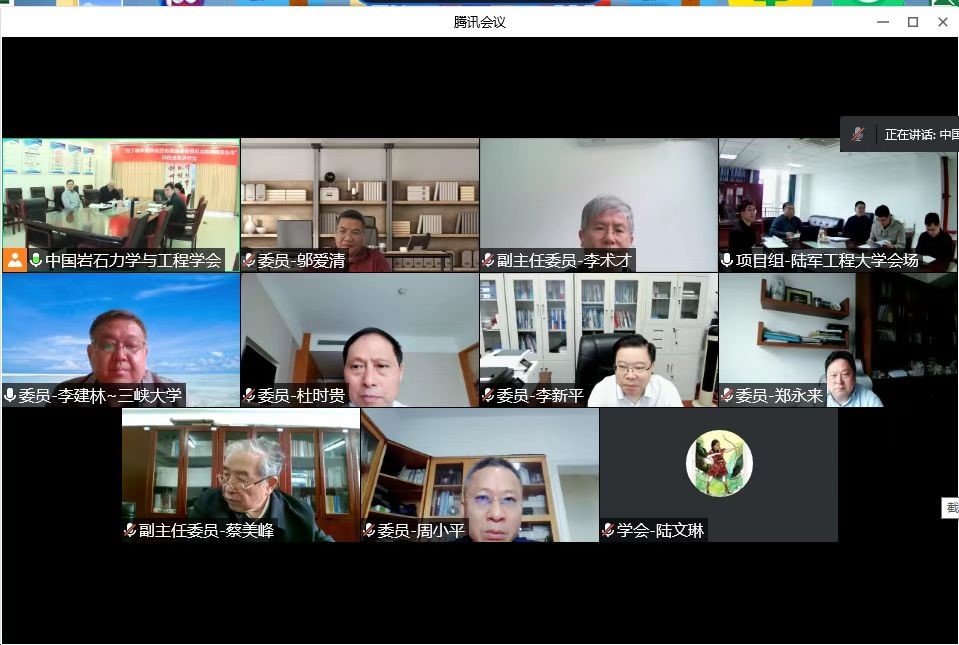Click the orange host icon on 中国岩石力学与工程学会 tile
The width and height of the screenshot is (959, 645).
[15, 260]
